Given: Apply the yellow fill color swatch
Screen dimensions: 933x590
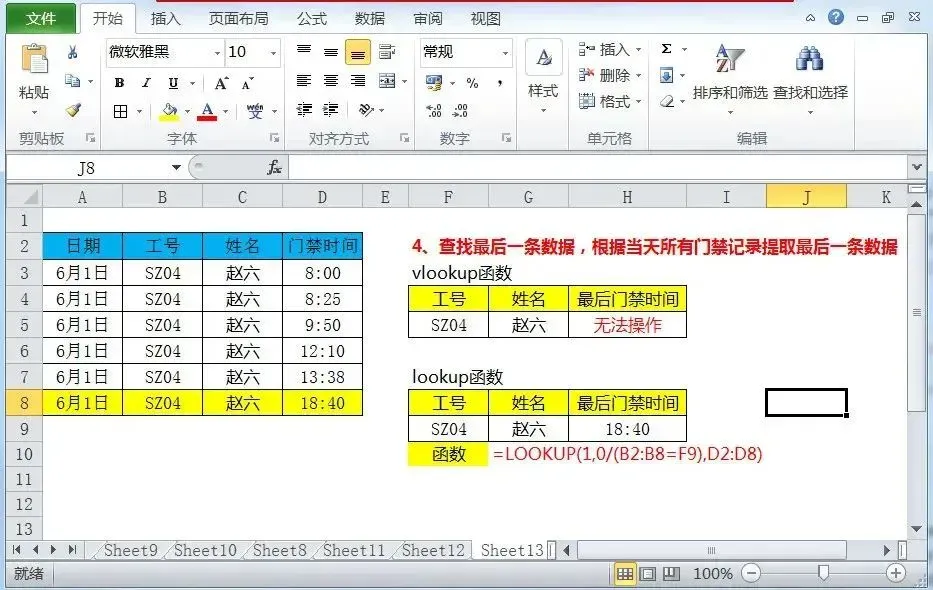Looking at the screenshot, I should [x=169, y=111].
